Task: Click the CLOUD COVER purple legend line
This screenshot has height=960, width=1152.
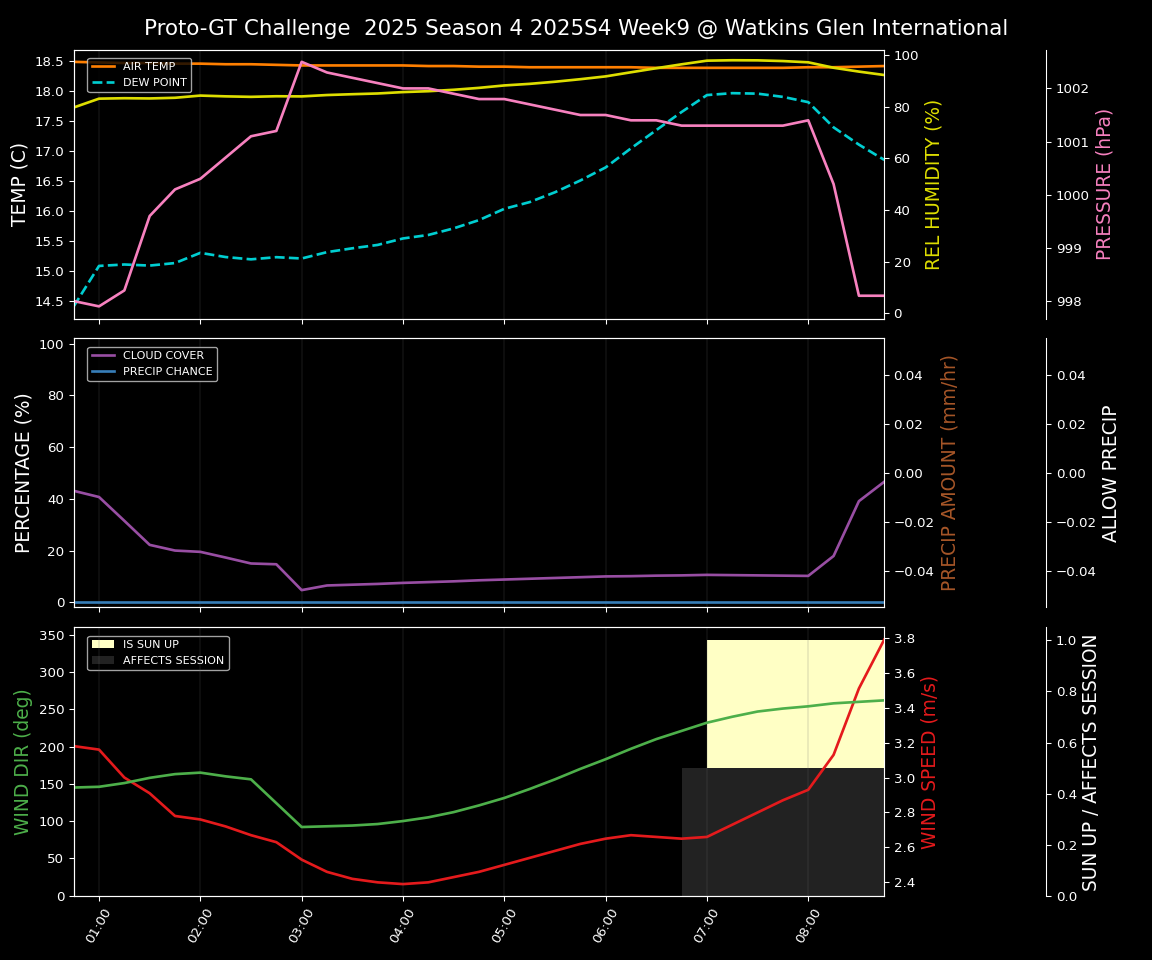Action: coord(104,356)
